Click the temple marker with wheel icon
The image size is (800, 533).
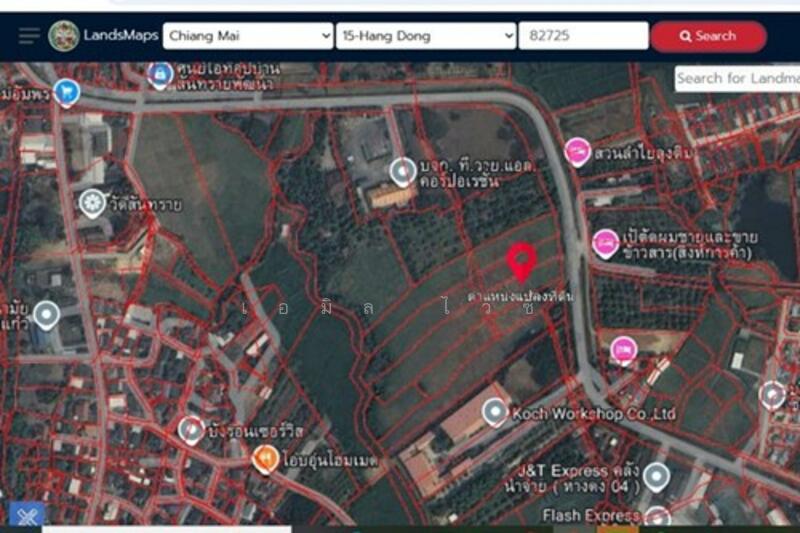92,204
